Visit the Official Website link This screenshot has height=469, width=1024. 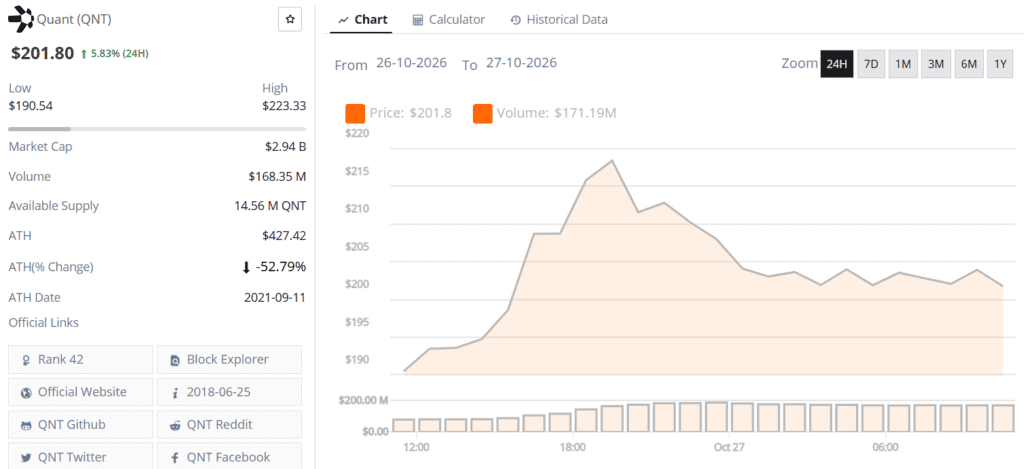click(x=80, y=392)
